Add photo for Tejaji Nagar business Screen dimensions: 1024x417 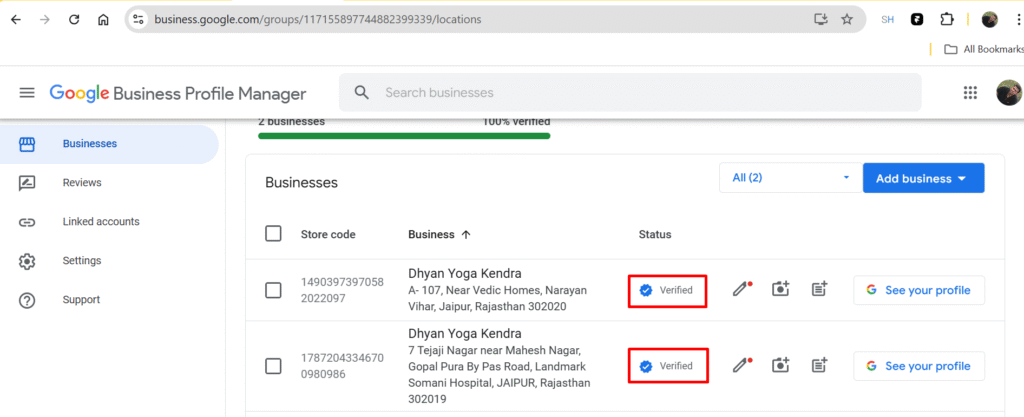point(780,366)
